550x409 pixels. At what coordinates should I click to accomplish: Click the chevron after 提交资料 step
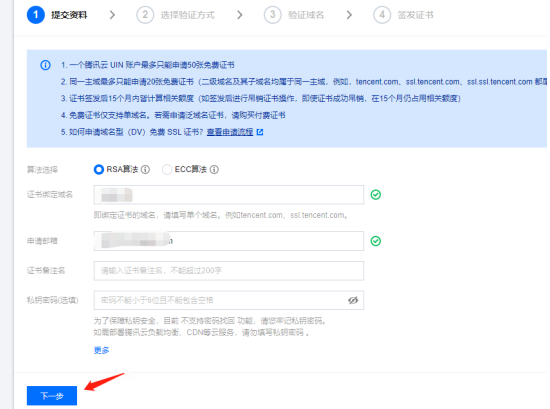[112, 15]
